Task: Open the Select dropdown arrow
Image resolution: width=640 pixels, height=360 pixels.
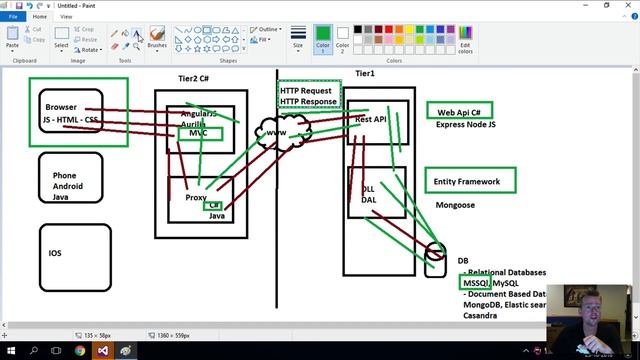Action: pos(62,51)
